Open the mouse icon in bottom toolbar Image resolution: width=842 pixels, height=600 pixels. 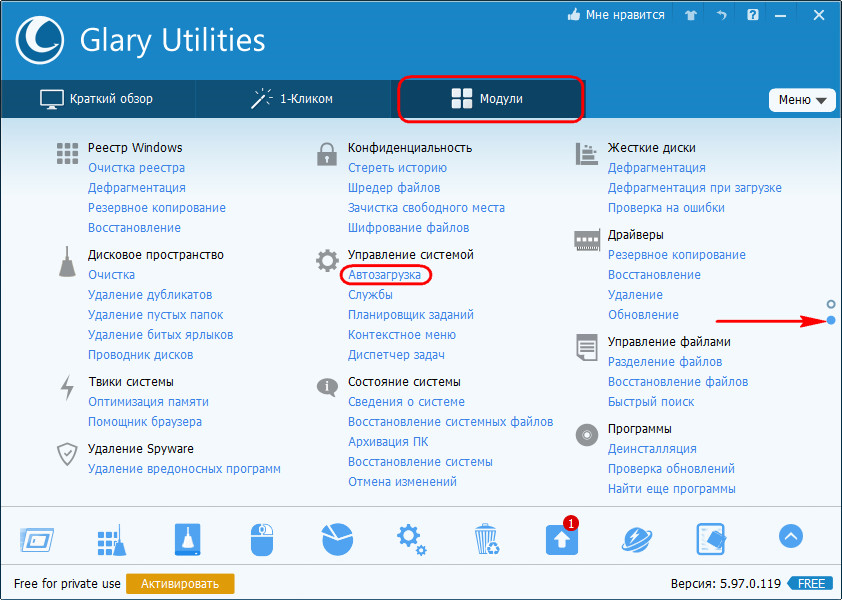tap(262, 540)
